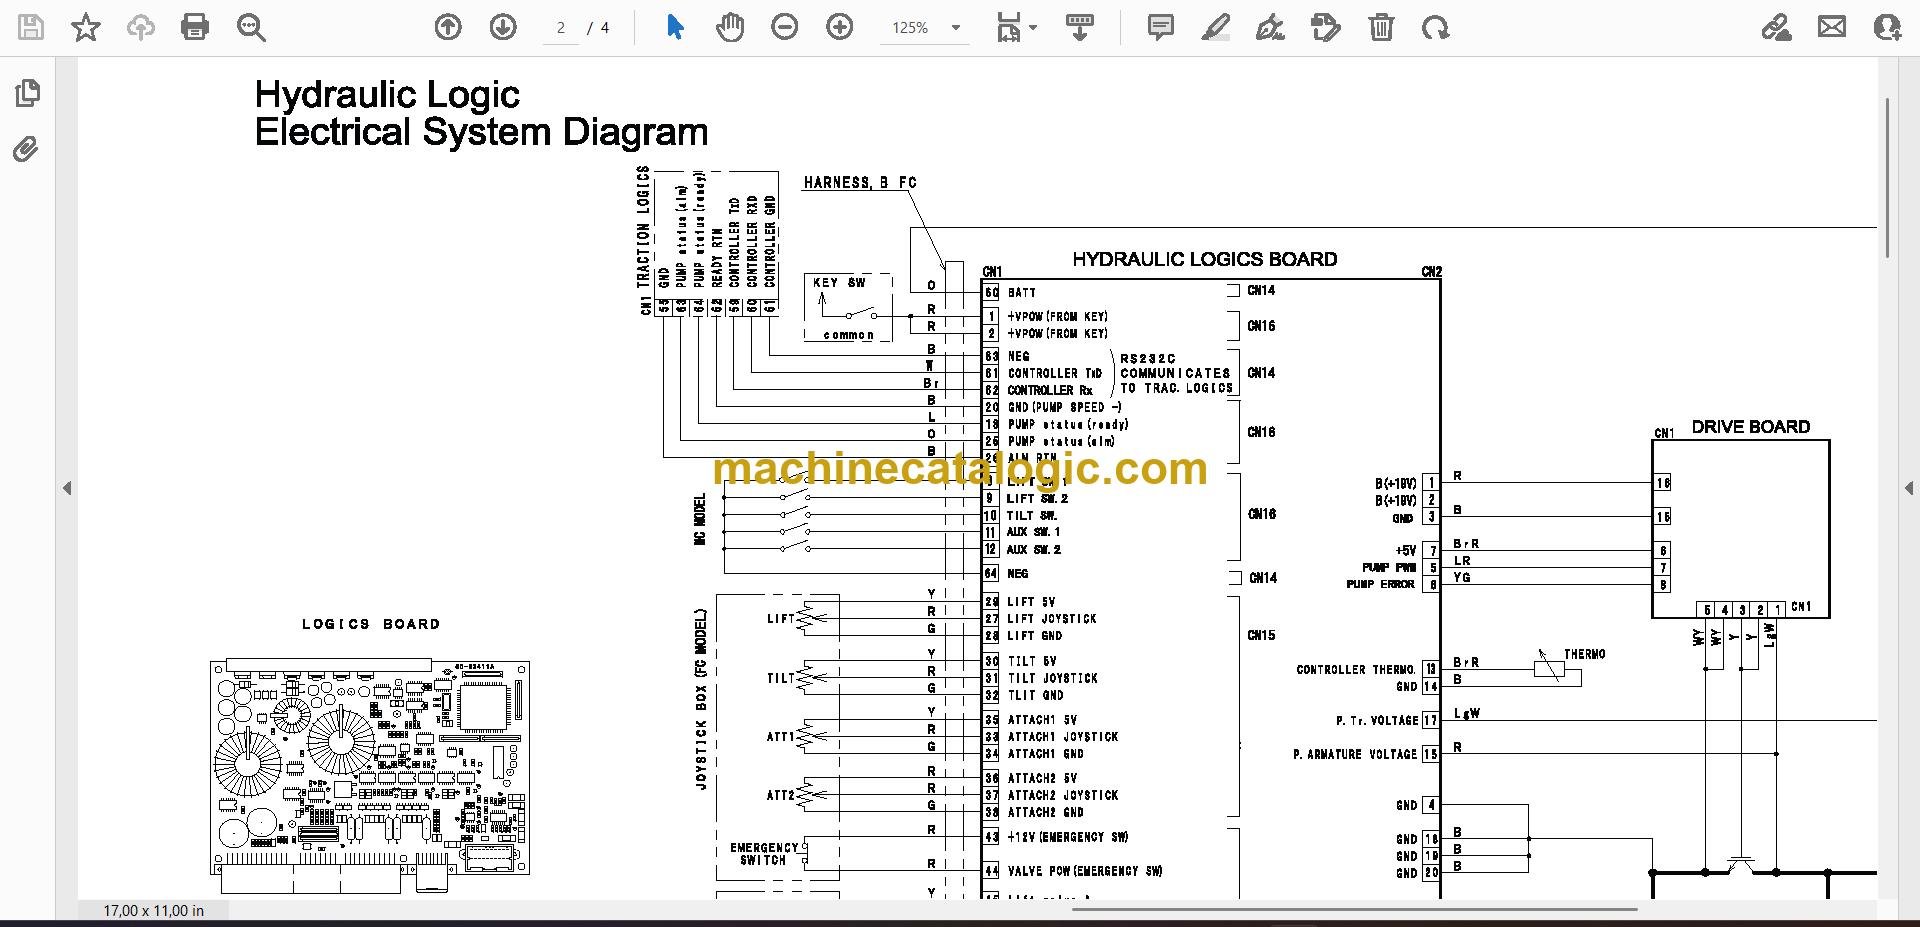The height and width of the screenshot is (927, 1920).
Task: Click the 'Hydraulic Logic' title text
Action: [387, 95]
